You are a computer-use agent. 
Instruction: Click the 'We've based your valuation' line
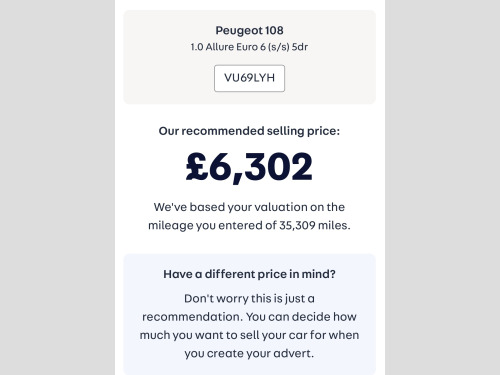(249, 207)
